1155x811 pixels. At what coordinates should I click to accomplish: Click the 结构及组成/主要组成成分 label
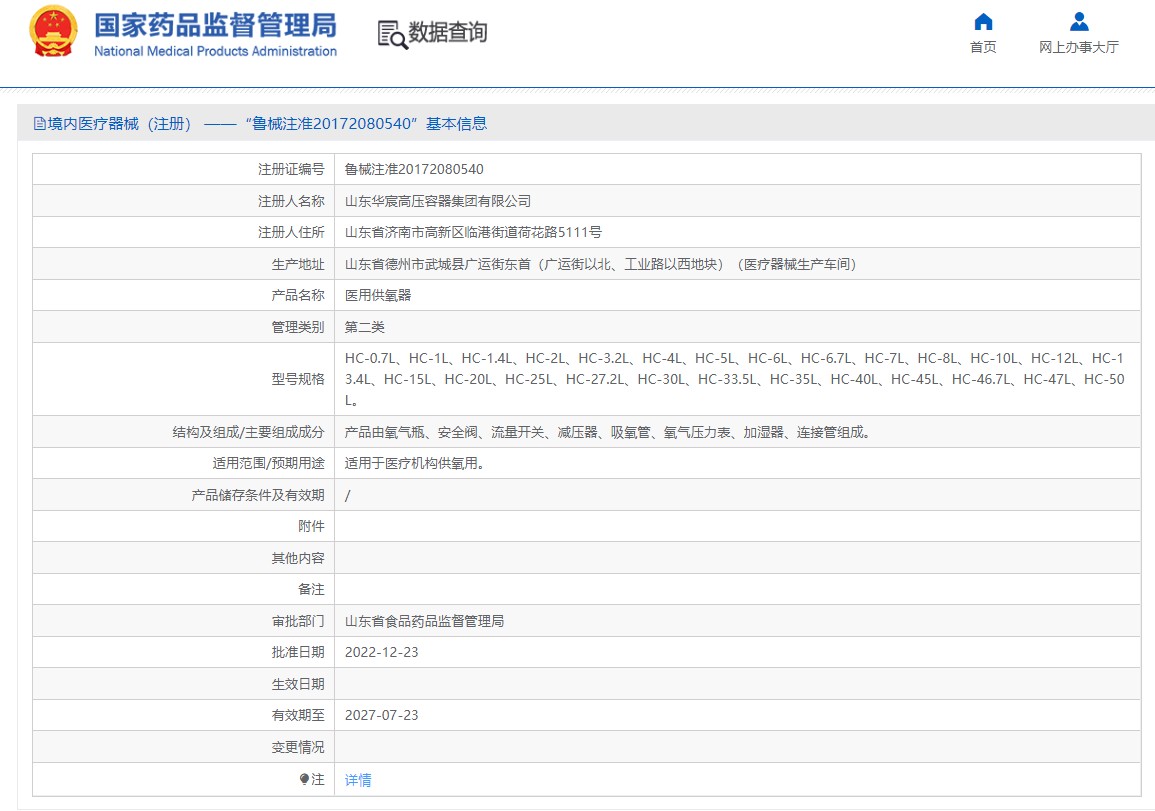pos(248,432)
